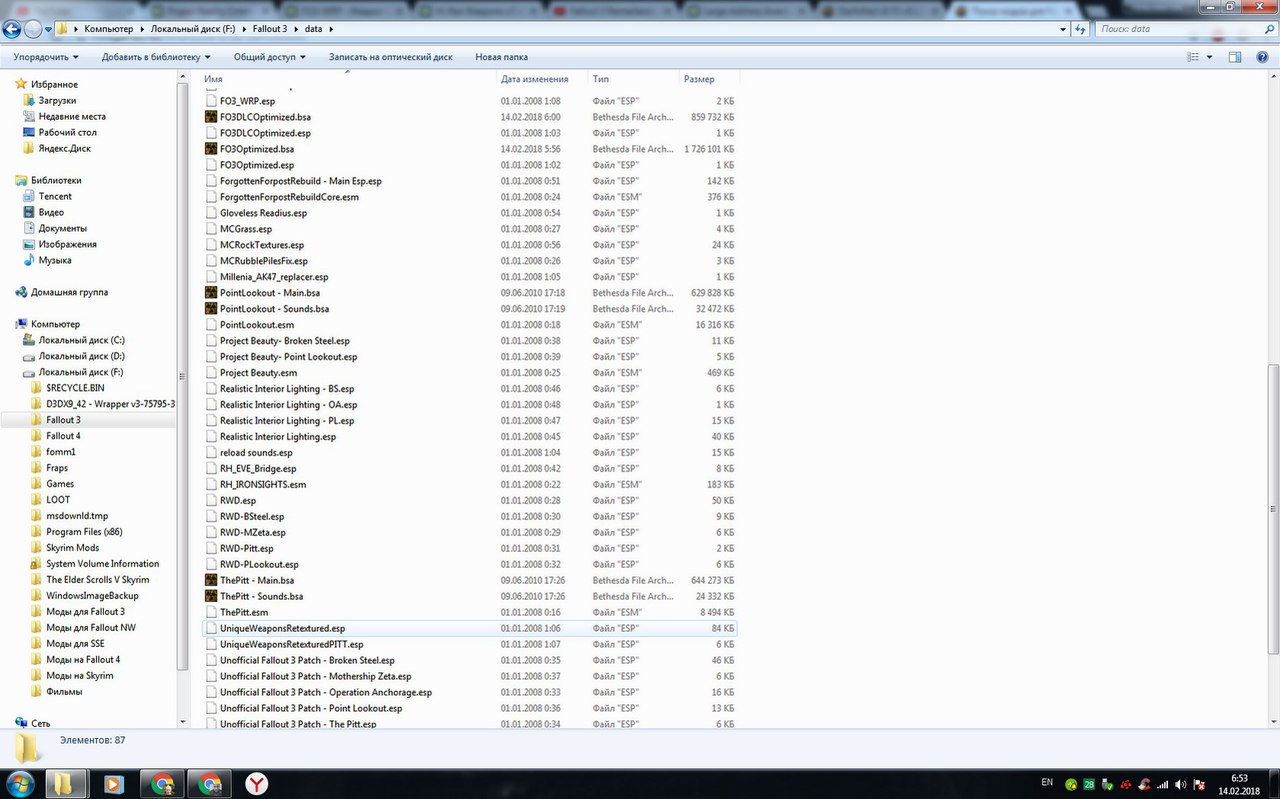Image resolution: width=1280 pixels, height=799 pixels.
Task: Select the LOOT folder in the tree
Action: click(x=58, y=500)
